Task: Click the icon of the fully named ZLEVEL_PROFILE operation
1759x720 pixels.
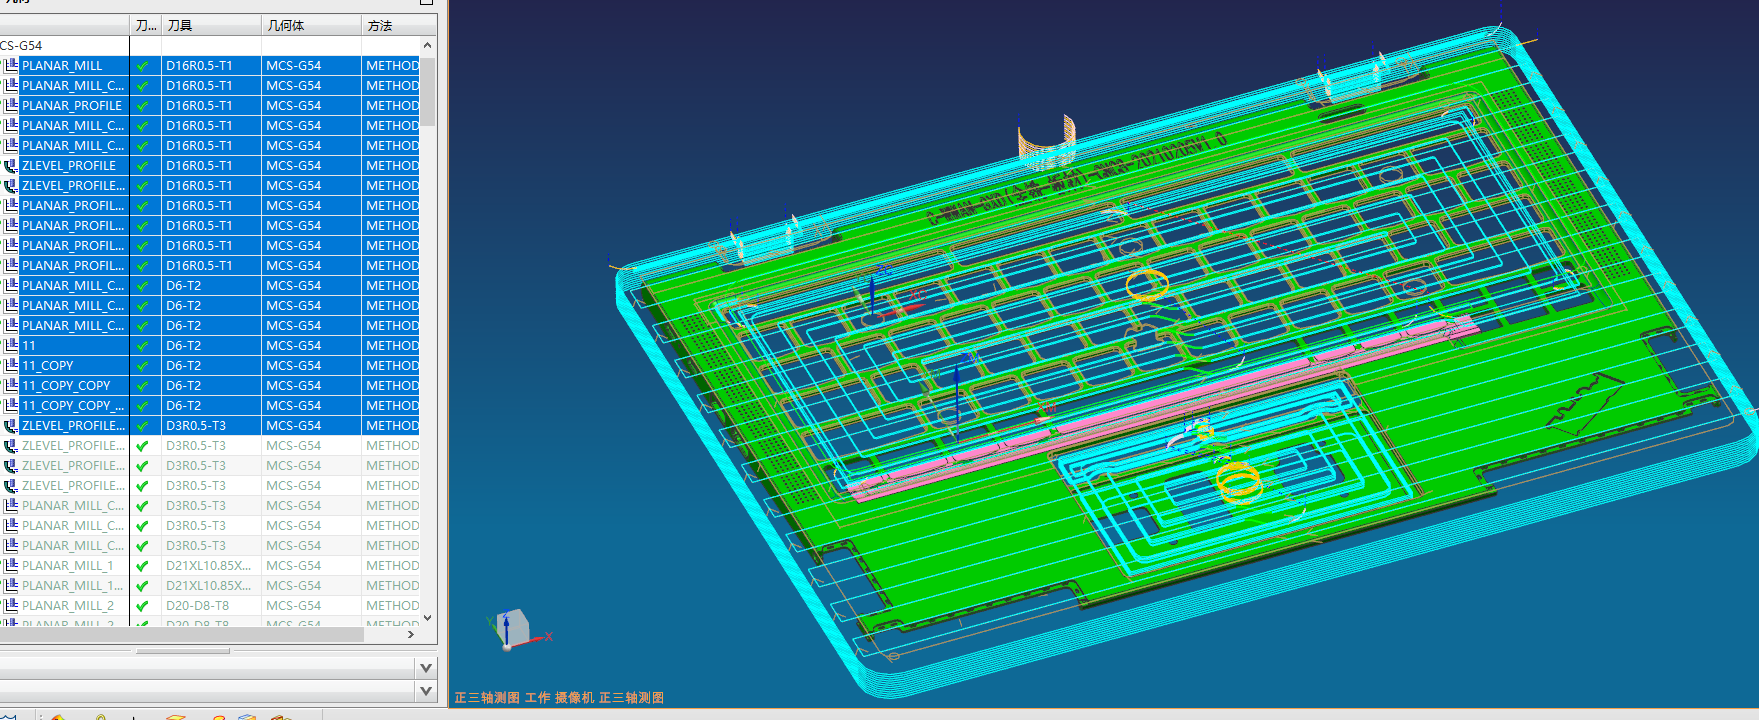Action: click(11, 166)
